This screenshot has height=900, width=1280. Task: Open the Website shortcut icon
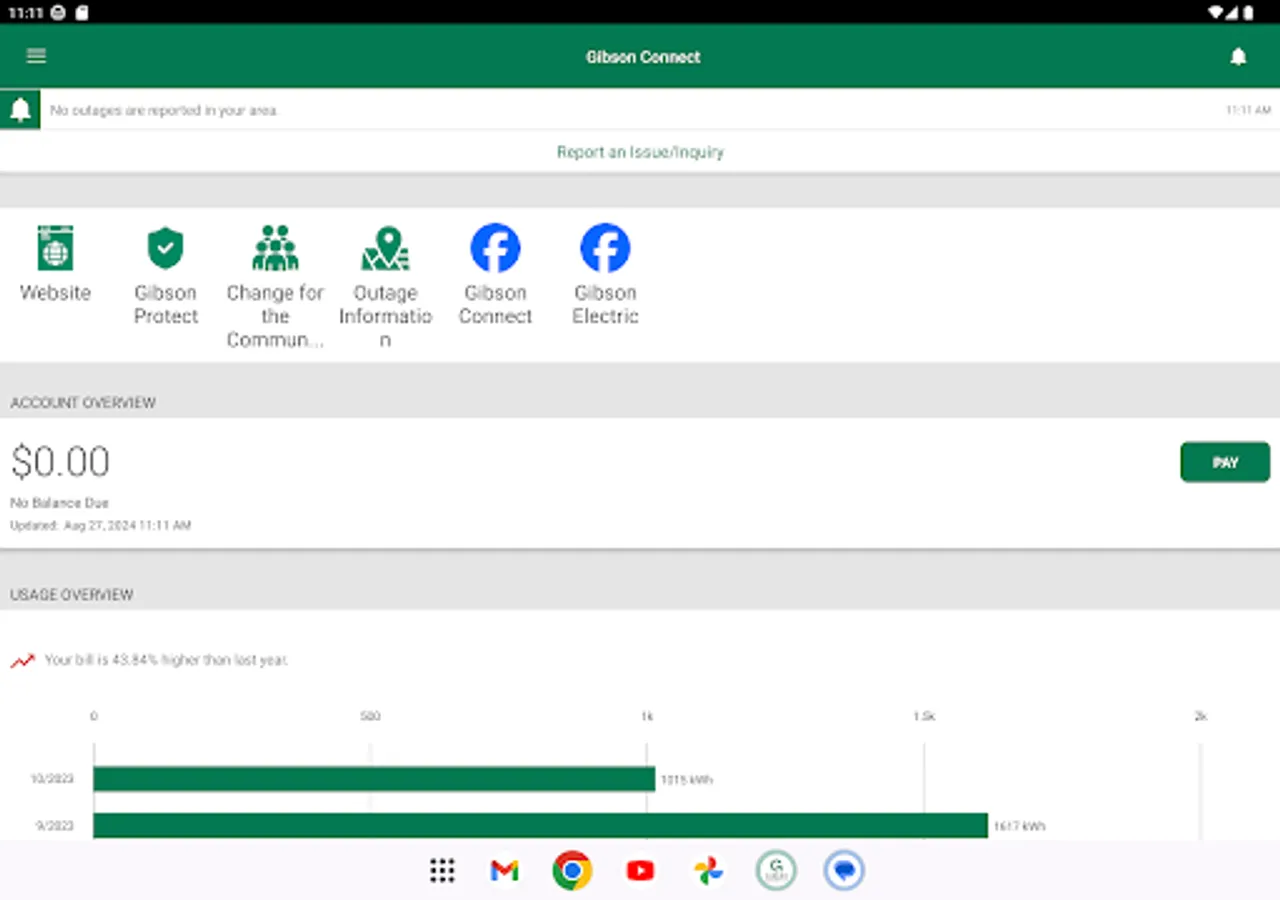[x=55, y=248]
